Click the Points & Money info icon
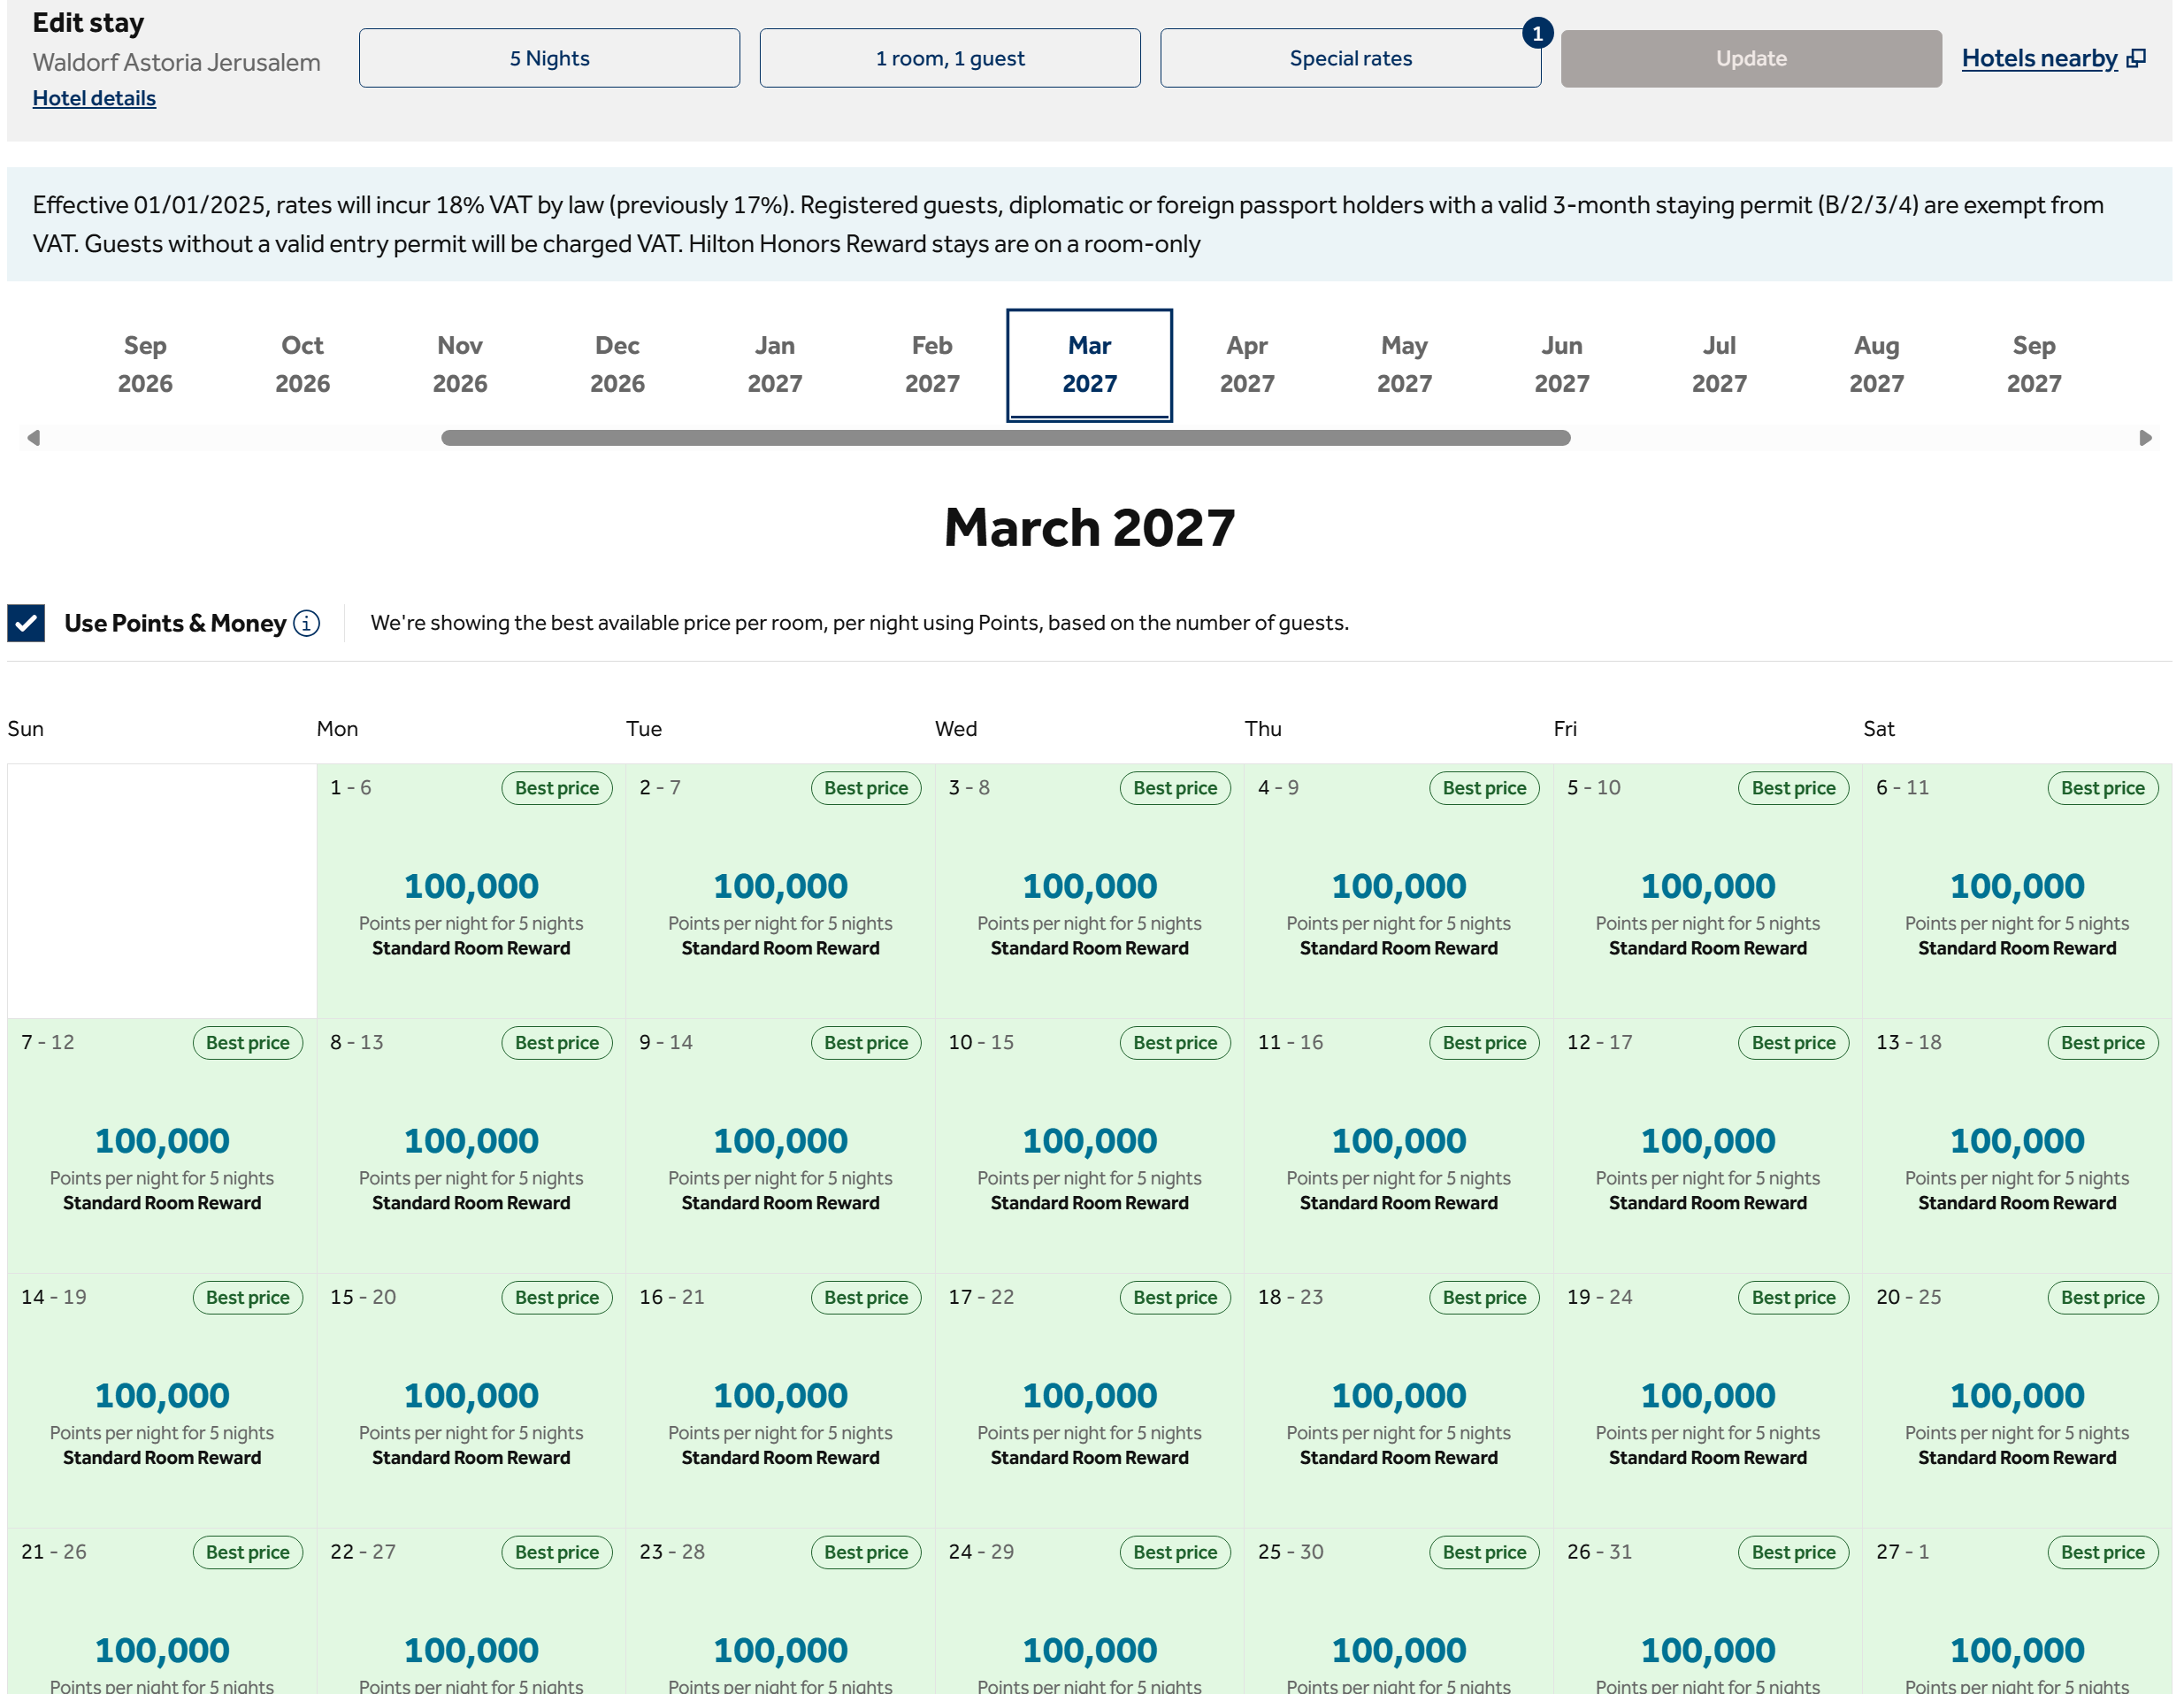The height and width of the screenshot is (1694, 2184). point(307,623)
